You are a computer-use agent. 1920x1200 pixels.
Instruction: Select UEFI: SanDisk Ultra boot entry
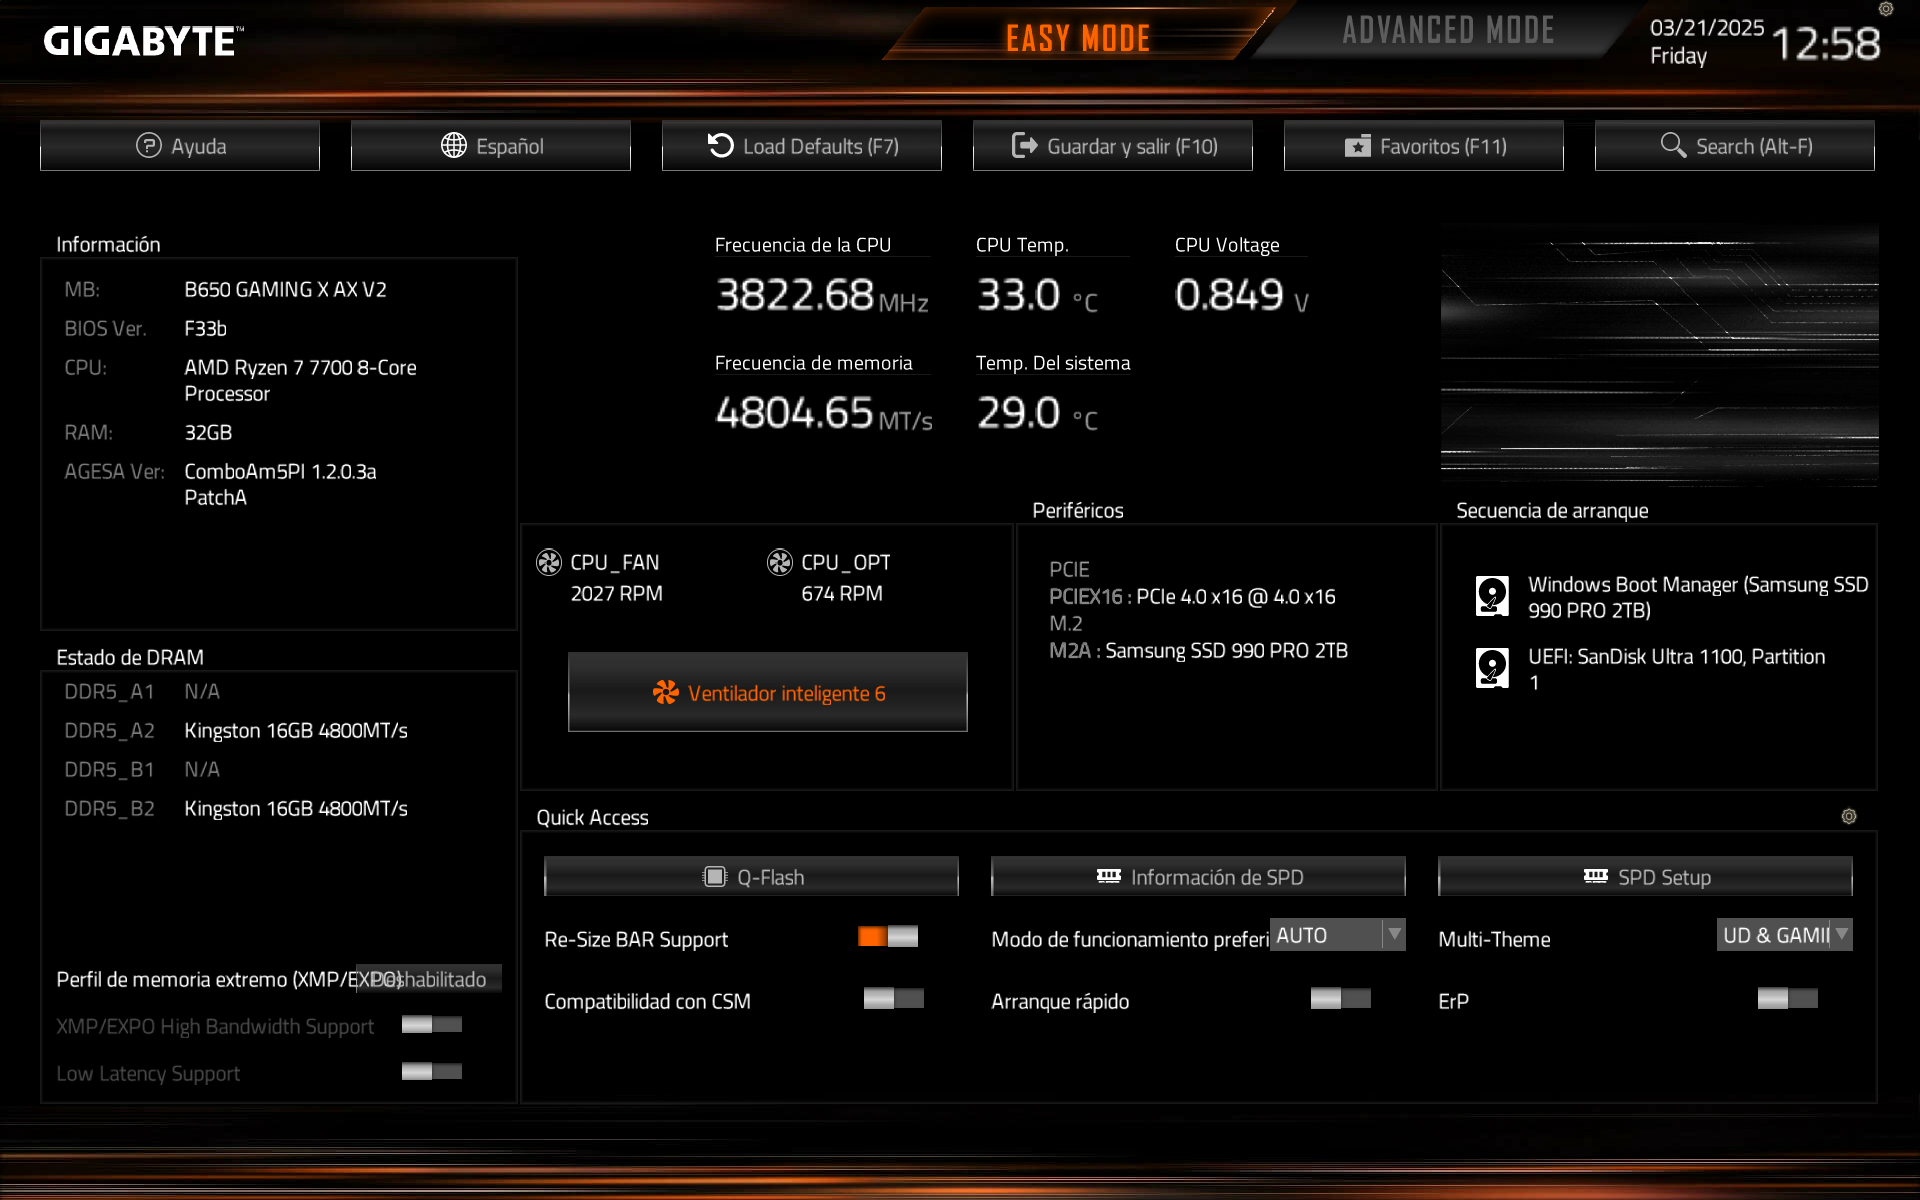(x=1651, y=669)
